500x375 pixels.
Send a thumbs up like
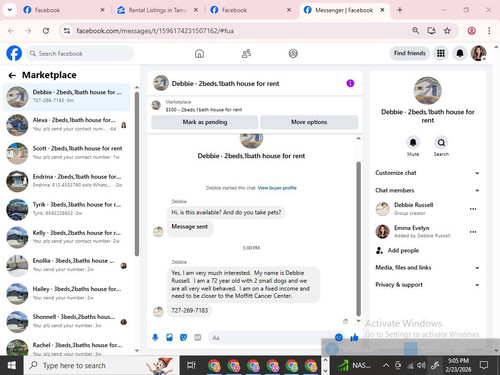(354, 337)
